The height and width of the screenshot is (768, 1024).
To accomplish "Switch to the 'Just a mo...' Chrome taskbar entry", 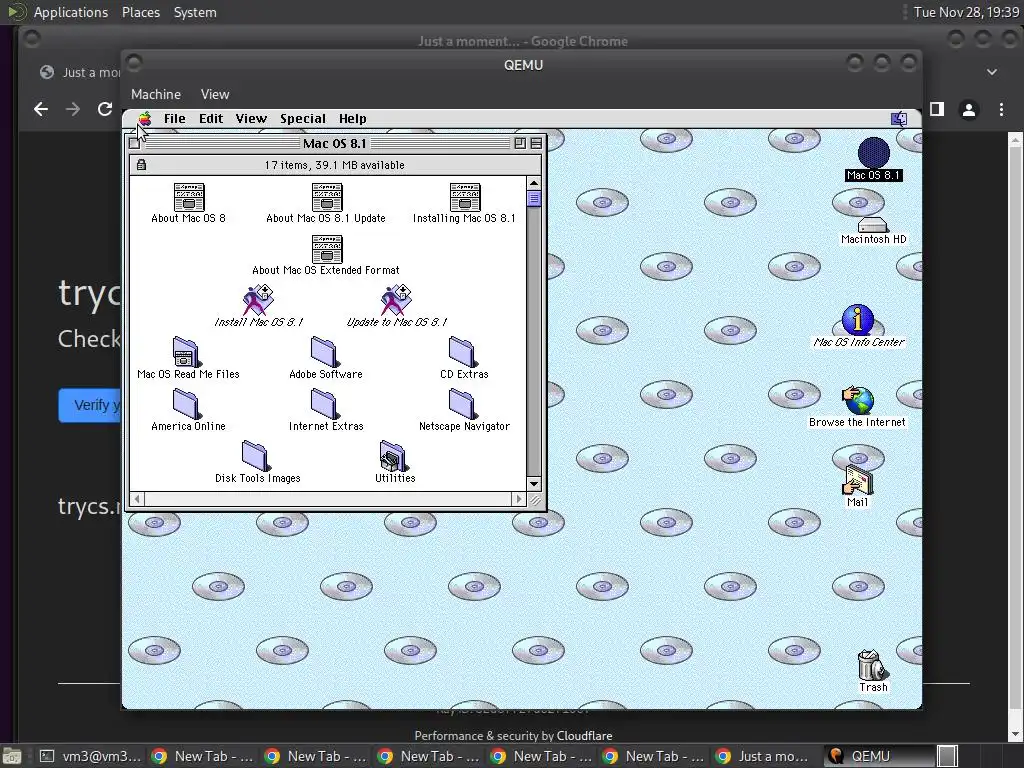I will click(766, 756).
